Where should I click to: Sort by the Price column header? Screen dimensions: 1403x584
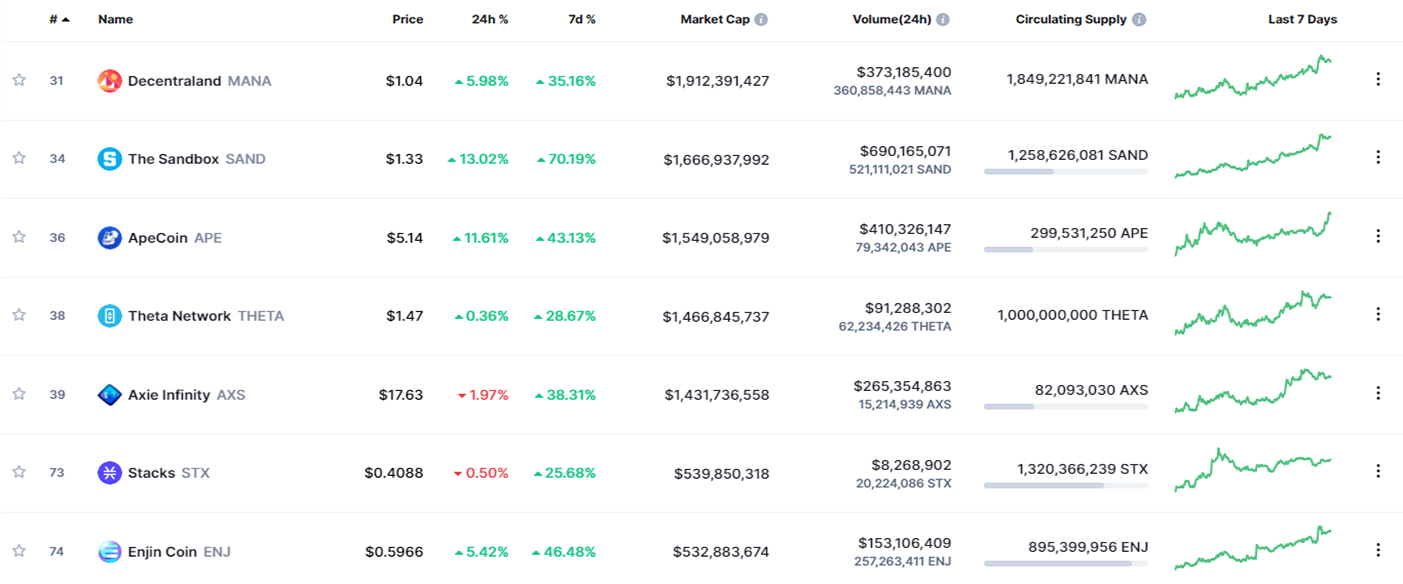pos(407,20)
